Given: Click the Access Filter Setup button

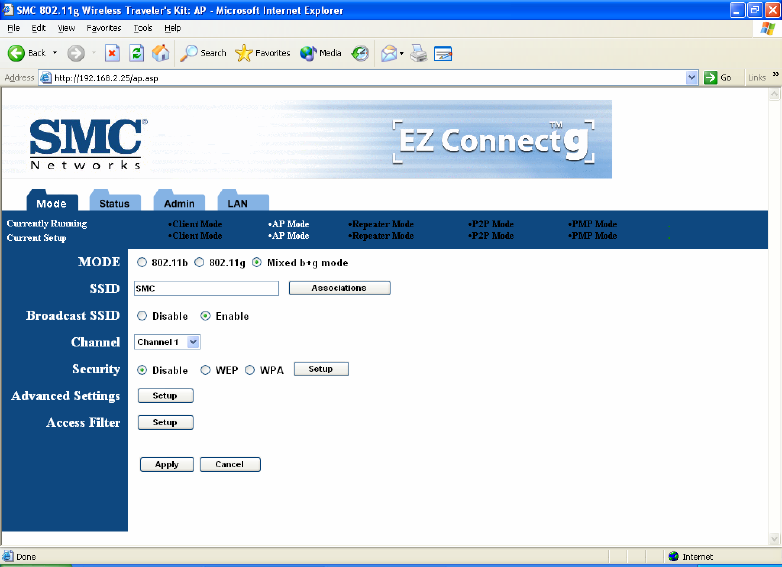Looking at the screenshot, I should click(166, 422).
